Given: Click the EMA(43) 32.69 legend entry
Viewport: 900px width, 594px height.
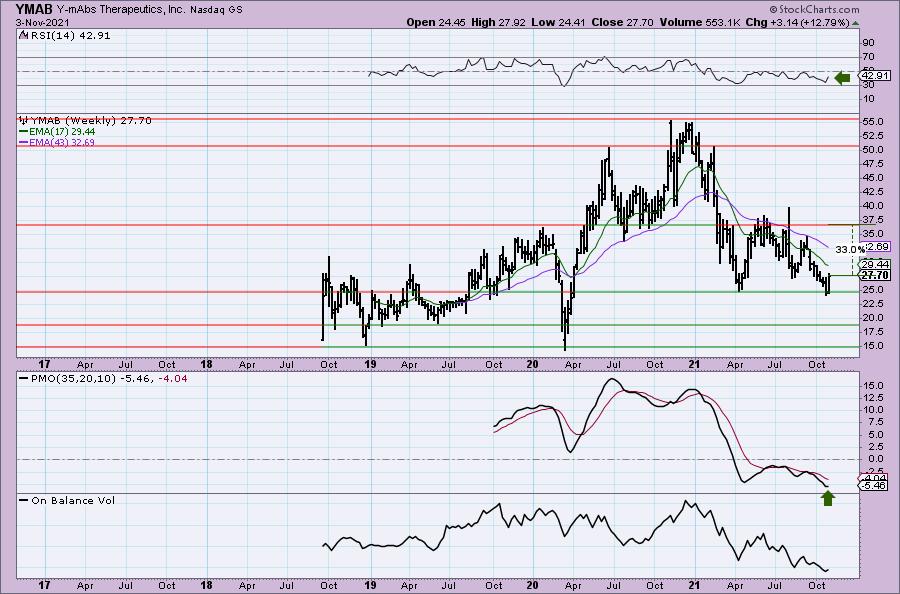Looking at the screenshot, I should [57, 142].
